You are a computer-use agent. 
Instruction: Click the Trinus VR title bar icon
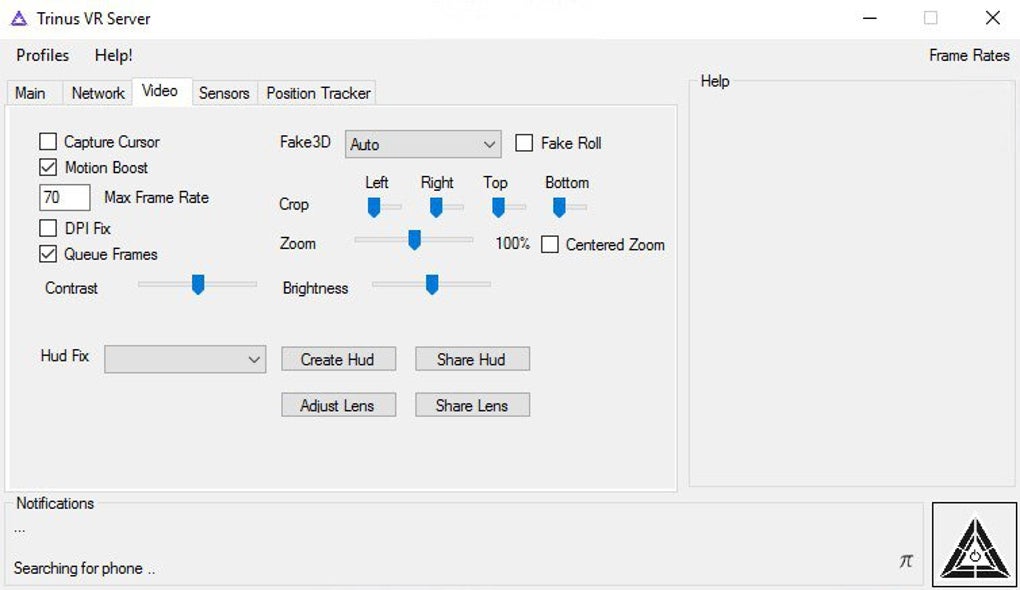click(18, 18)
